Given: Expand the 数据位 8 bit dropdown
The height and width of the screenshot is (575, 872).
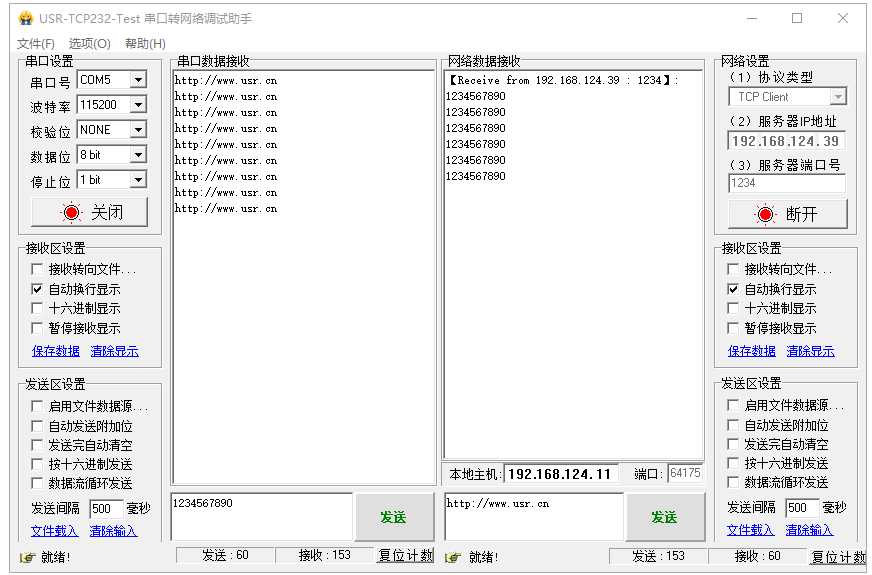Looking at the screenshot, I should (138, 155).
